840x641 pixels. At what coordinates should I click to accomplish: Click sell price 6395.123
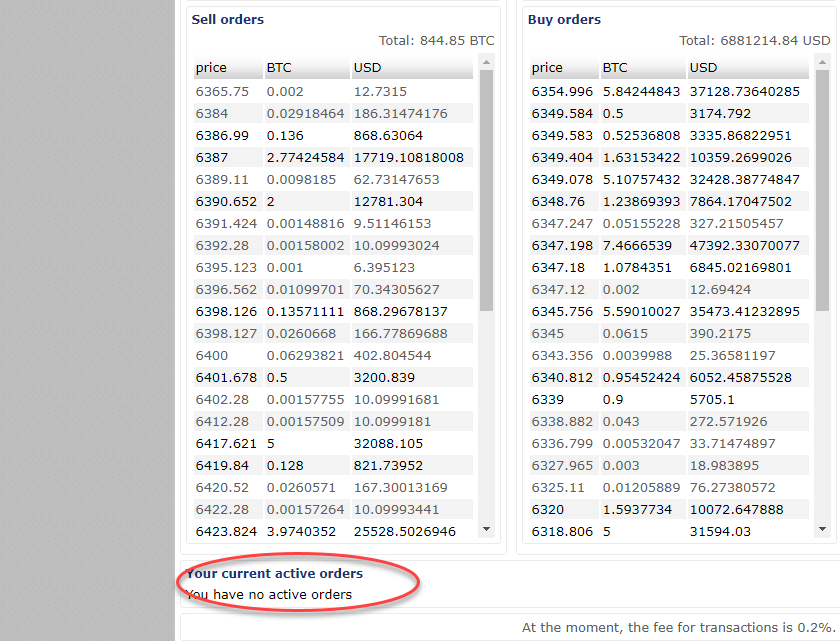(x=226, y=267)
